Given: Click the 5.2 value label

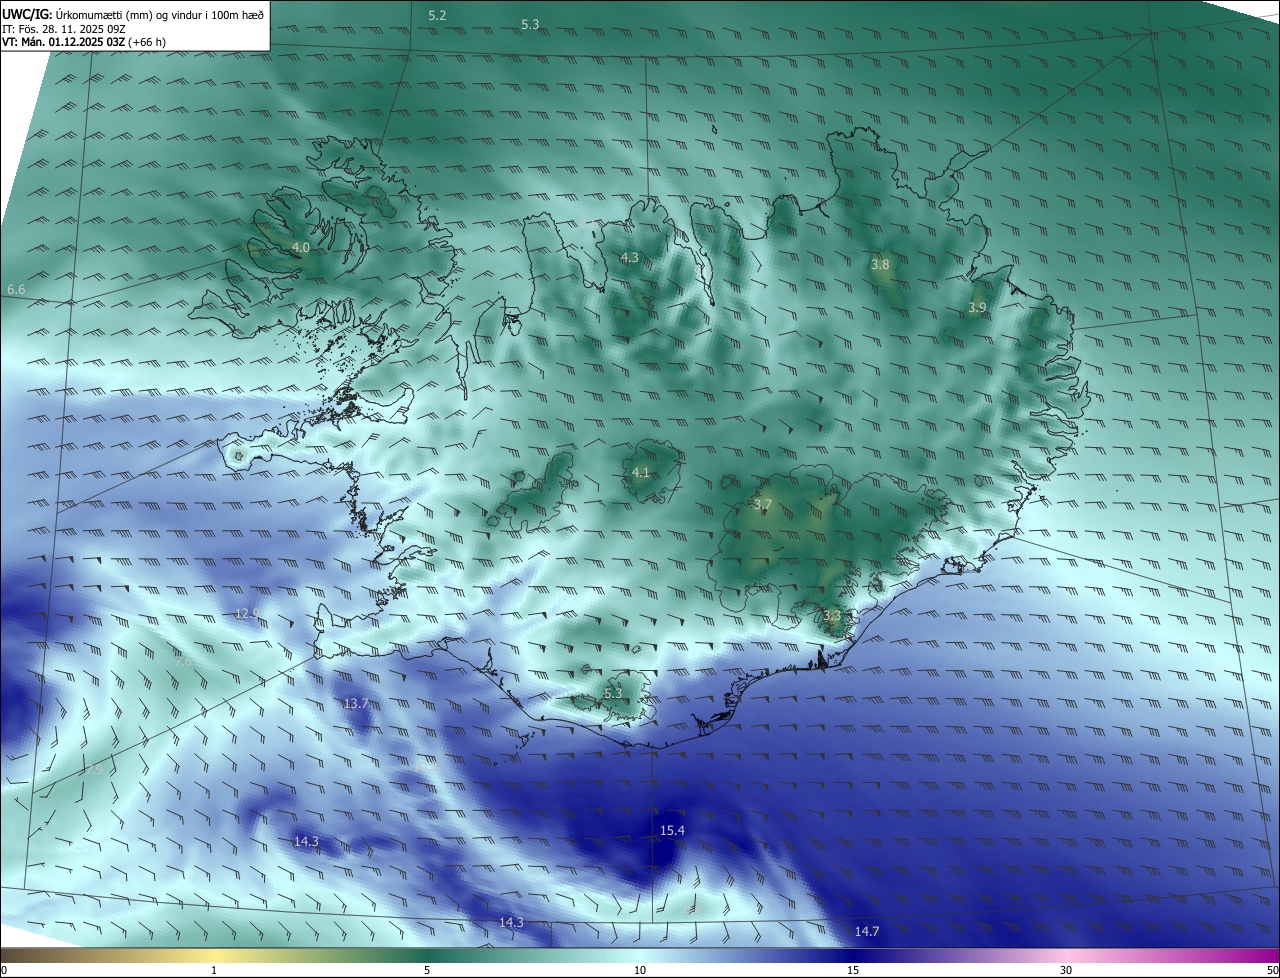Looking at the screenshot, I should (437, 15).
